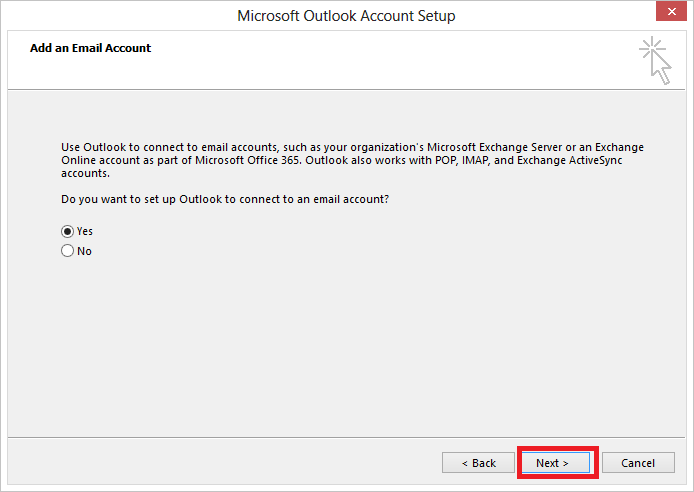Click the Microsoft Outlook Account Setup title bar
The image size is (694, 492).
pyautogui.click(x=346, y=16)
